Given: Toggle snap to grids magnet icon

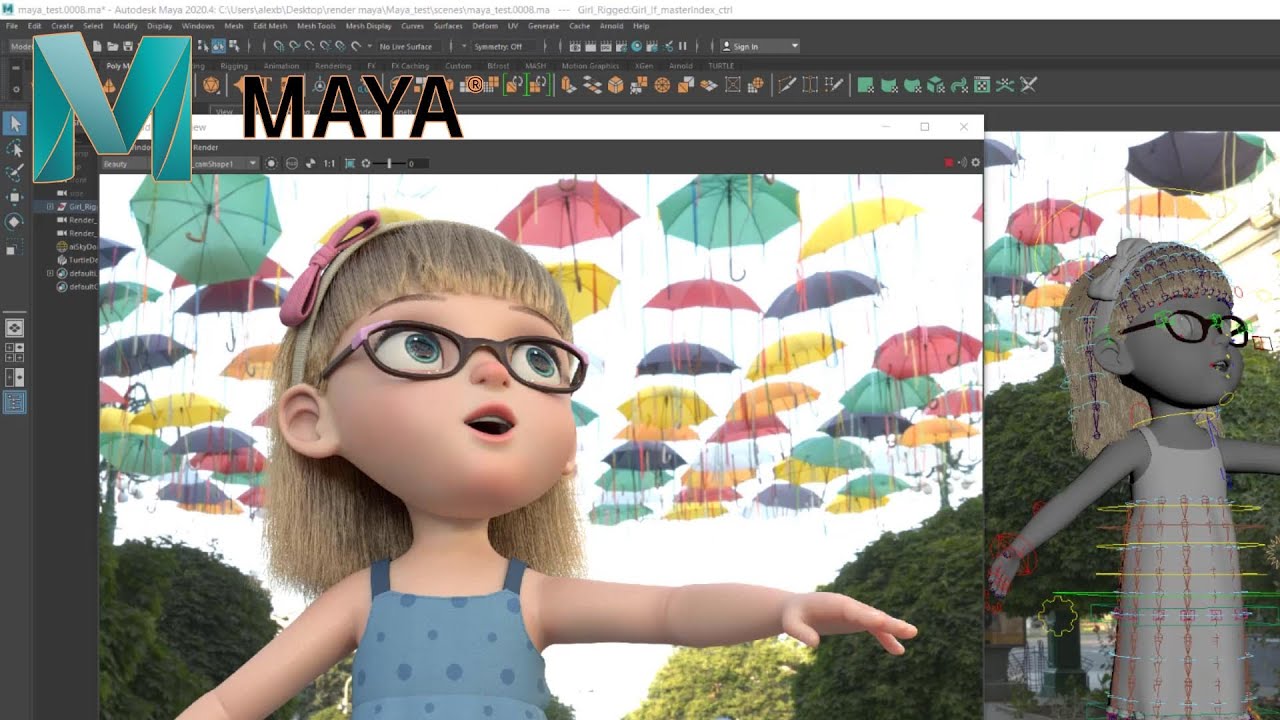Looking at the screenshot, I should (x=279, y=46).
